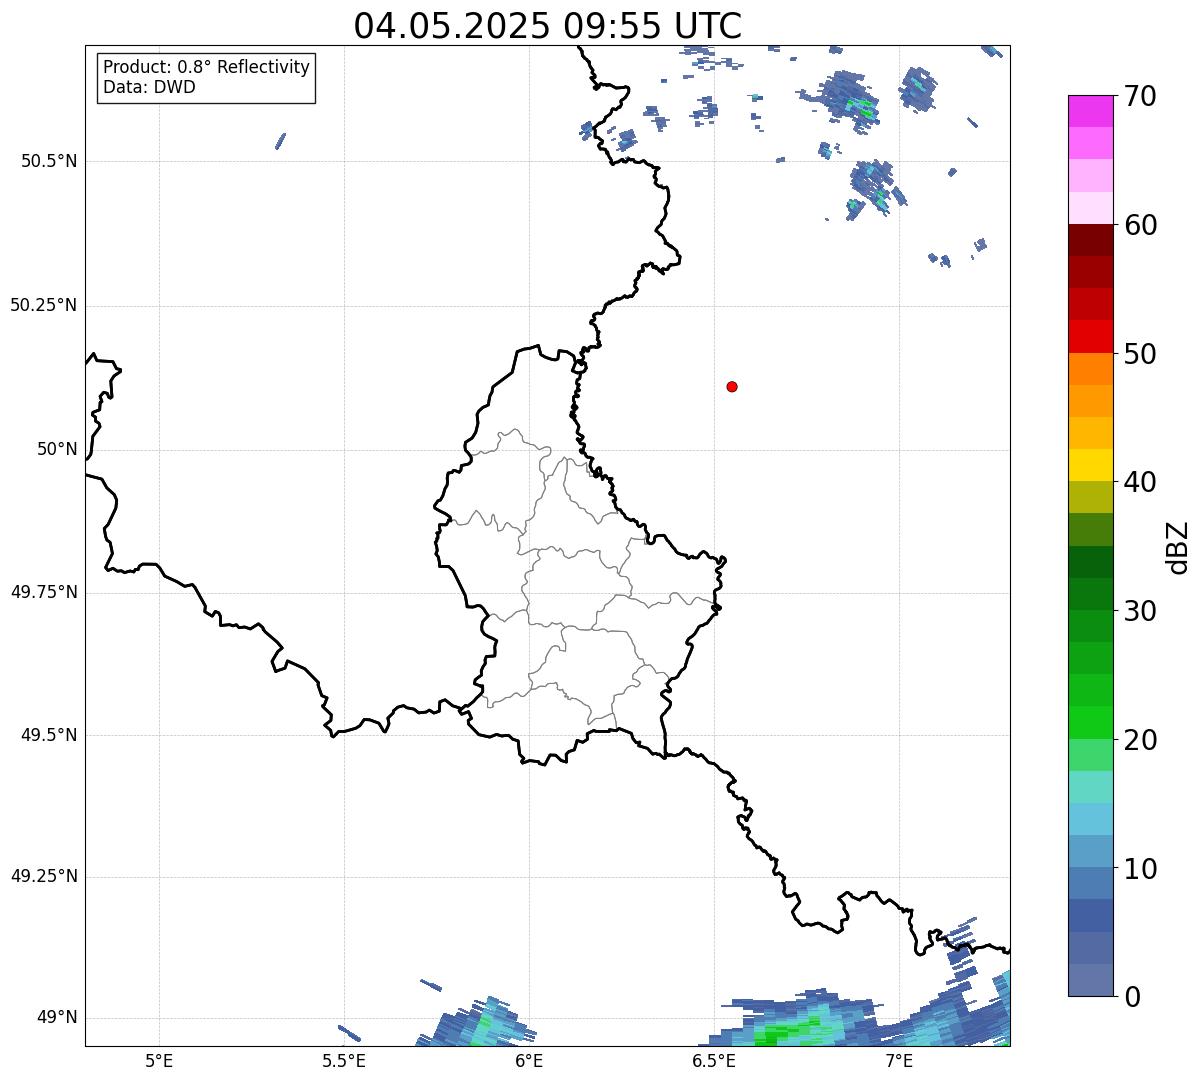Click the 50.5°N latitude label

49,161
